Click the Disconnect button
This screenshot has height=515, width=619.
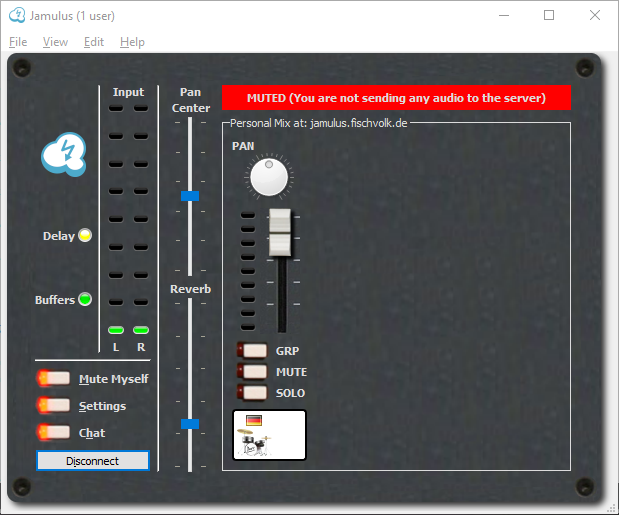tap(93, 461)
